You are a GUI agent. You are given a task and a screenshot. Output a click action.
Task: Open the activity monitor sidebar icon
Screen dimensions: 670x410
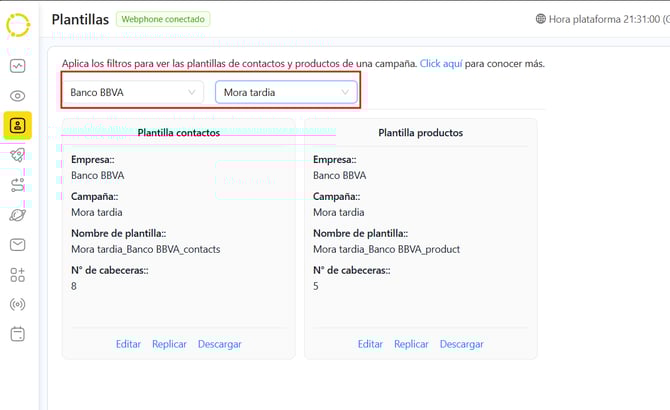18,66
